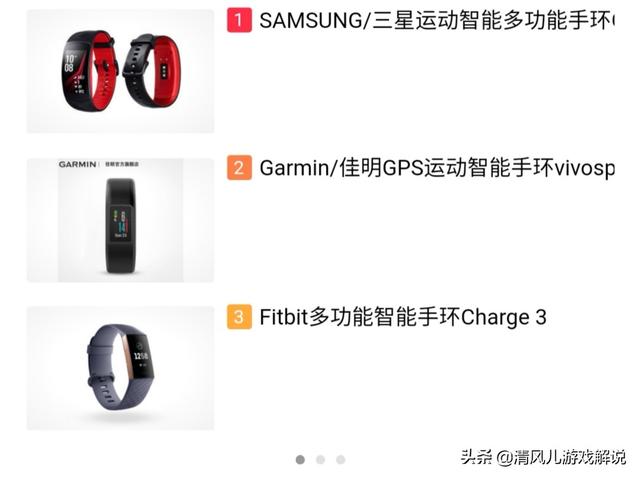Click the Fitbit screen showing 12:58

[x=140, y=355]
